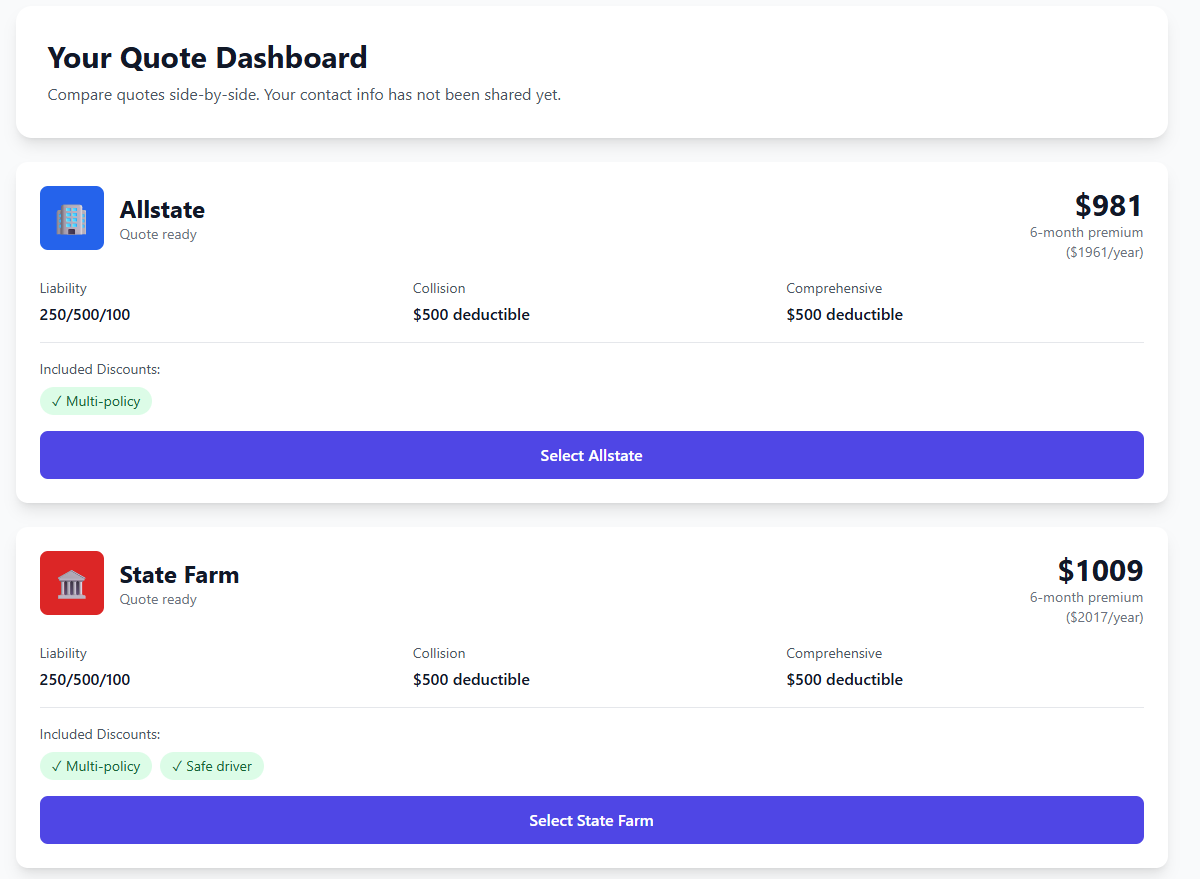This screenshot has width=1200, height=879.
Task: Click the Quote ready status under State Farm
Action: [158, 600]
